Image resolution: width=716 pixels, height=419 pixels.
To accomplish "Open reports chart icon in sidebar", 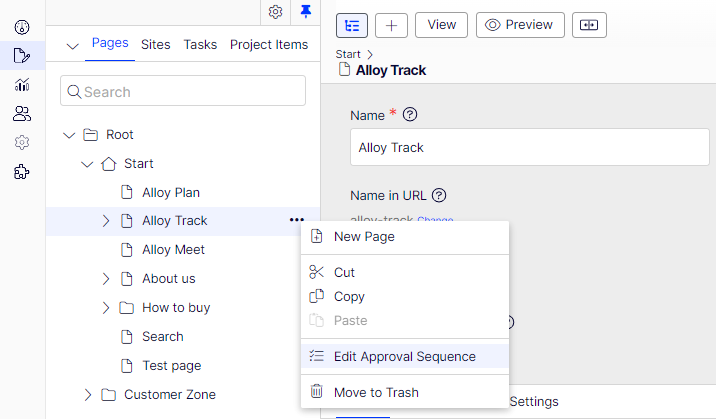I will [x=22, y=85].
